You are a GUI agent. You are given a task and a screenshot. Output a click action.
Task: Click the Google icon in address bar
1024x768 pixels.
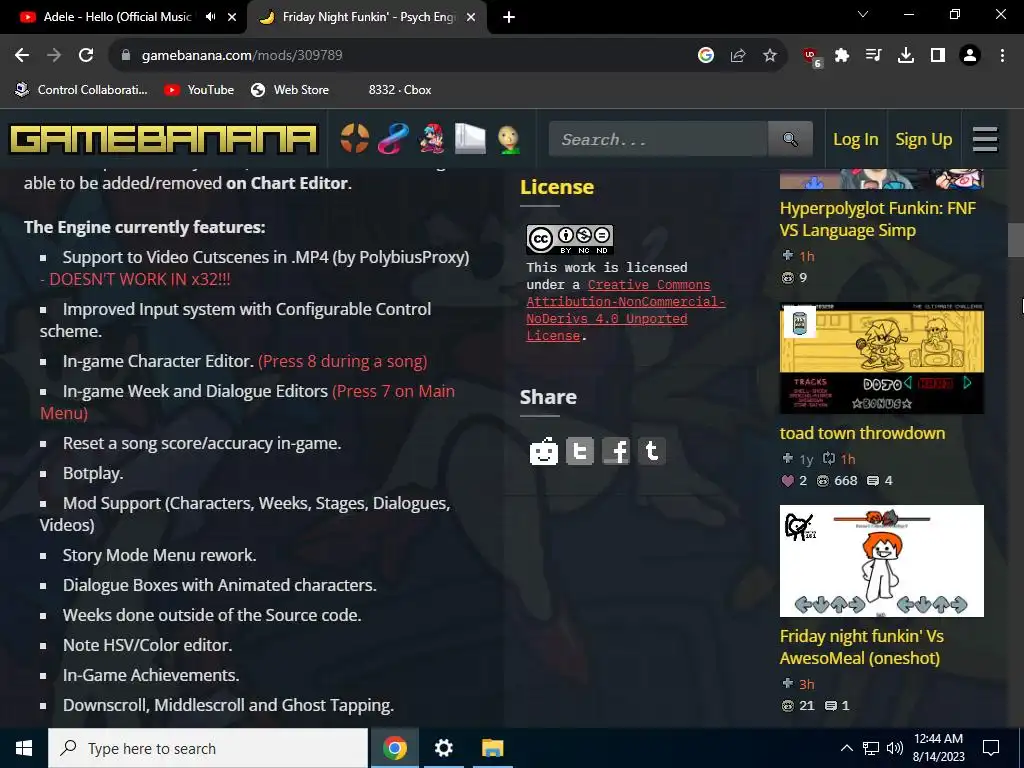[706, 56]
